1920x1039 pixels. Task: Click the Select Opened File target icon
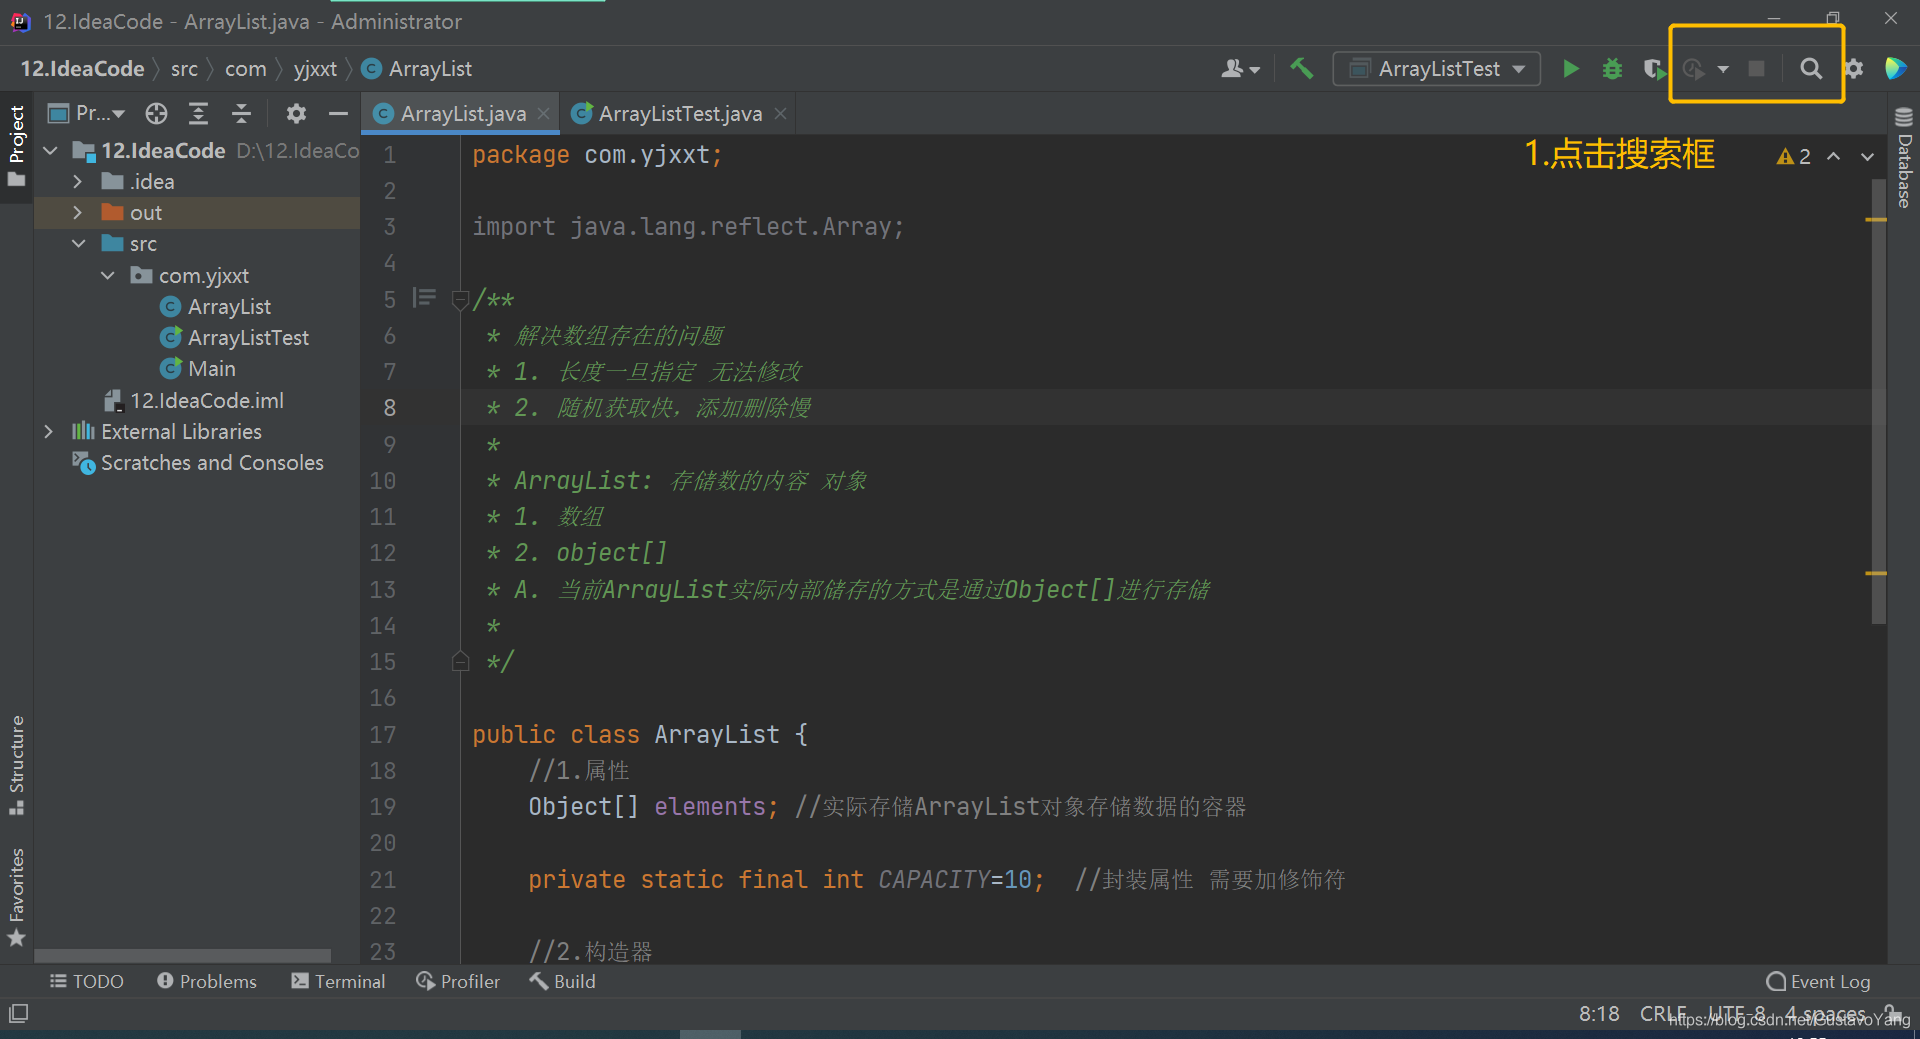pos(156,113)
